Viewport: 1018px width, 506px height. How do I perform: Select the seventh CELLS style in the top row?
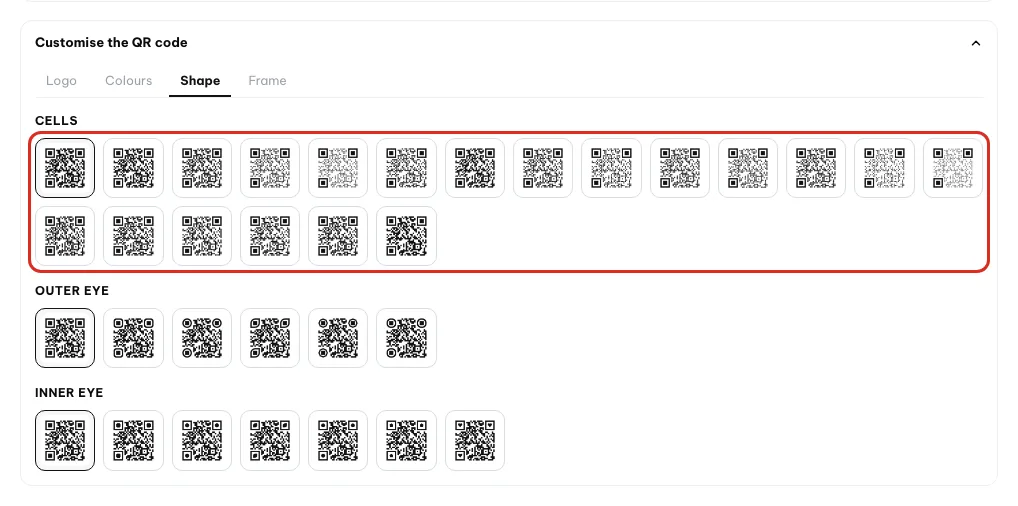[x=475, y=168]
